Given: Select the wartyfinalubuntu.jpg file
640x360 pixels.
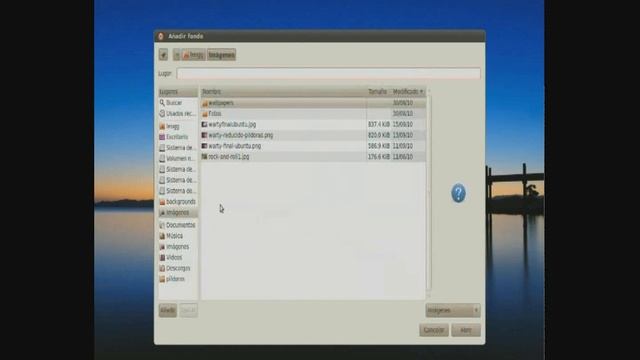Looking at the screenshot, I should click(313, 124).
